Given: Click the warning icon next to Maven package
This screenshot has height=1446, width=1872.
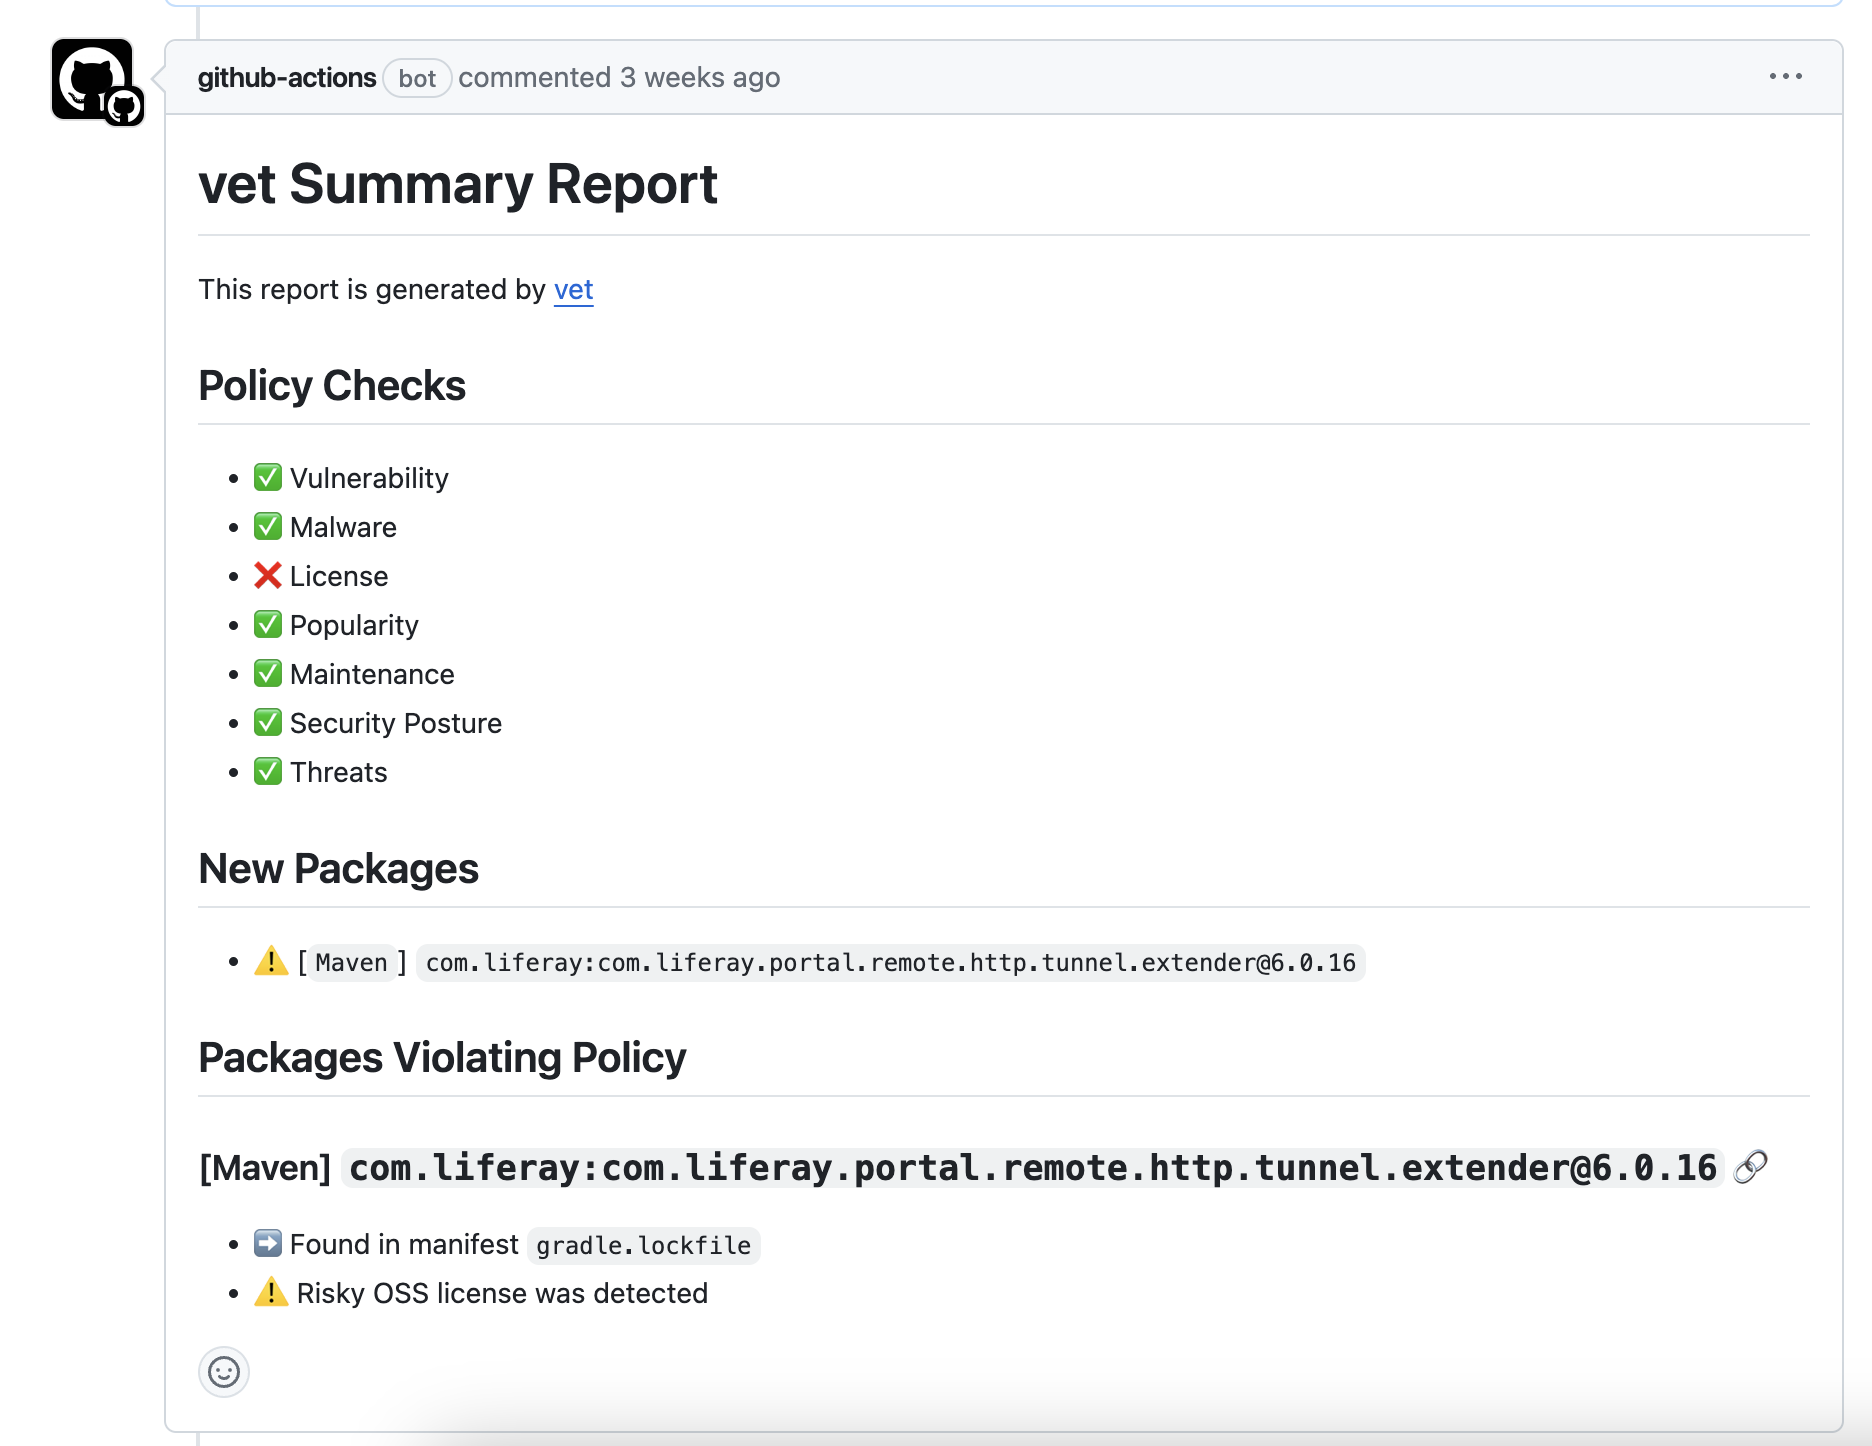Looking at the screenshot, I should coord(269,962).
